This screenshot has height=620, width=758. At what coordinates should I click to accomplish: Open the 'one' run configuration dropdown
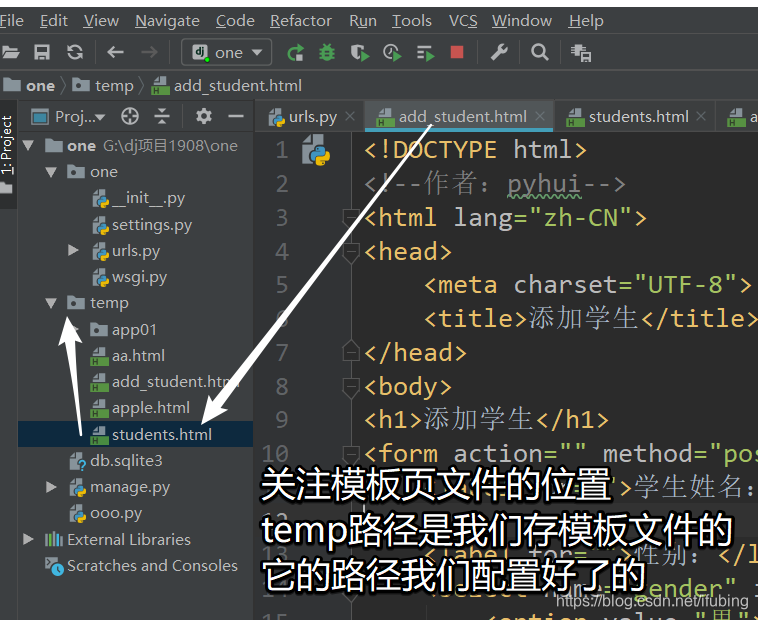(x=226, y=52)
